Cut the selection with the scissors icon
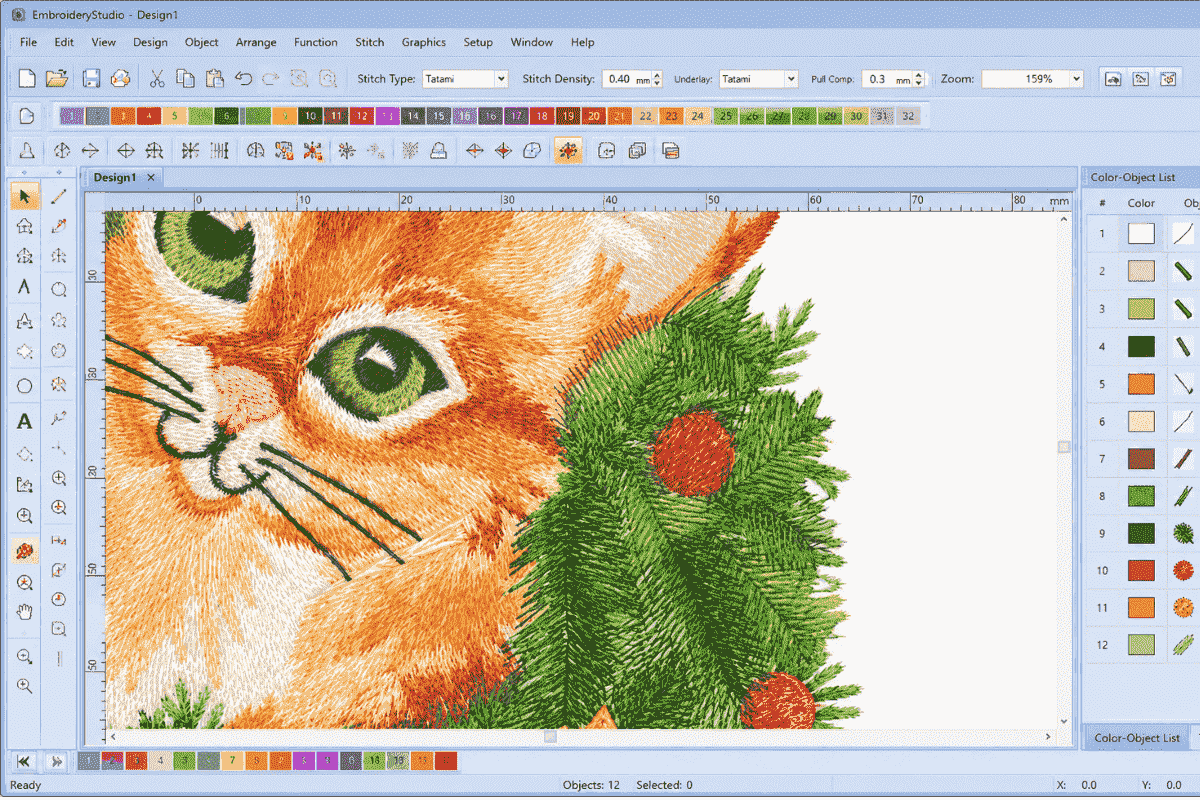1200x800 pixels. 157,79
